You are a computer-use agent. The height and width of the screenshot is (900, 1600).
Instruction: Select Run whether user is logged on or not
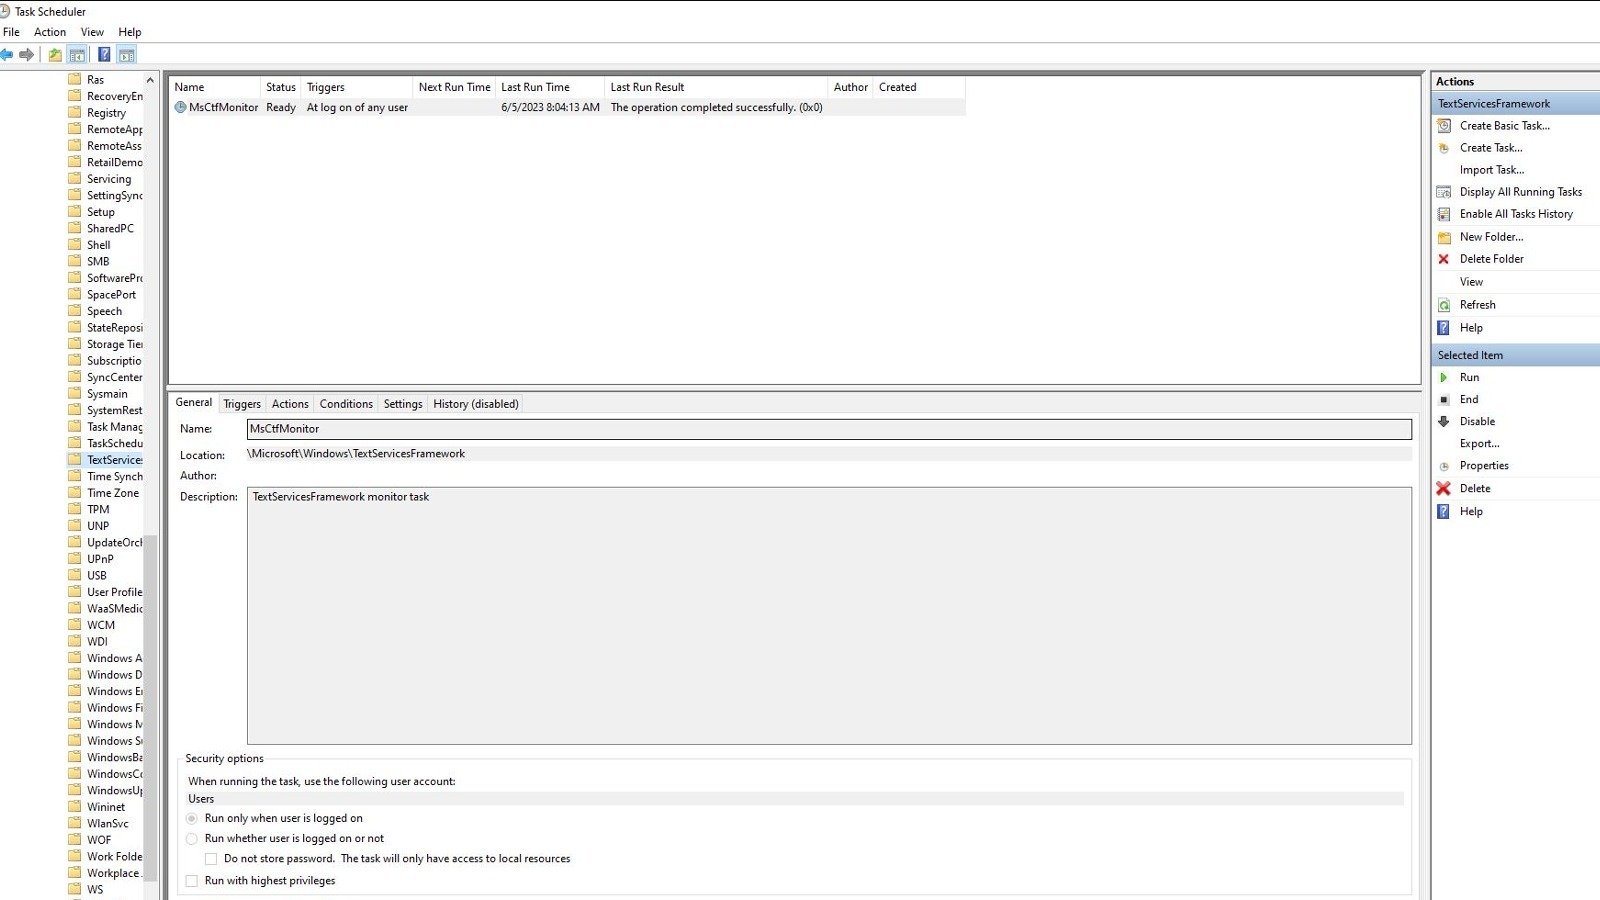pos(192,838)
